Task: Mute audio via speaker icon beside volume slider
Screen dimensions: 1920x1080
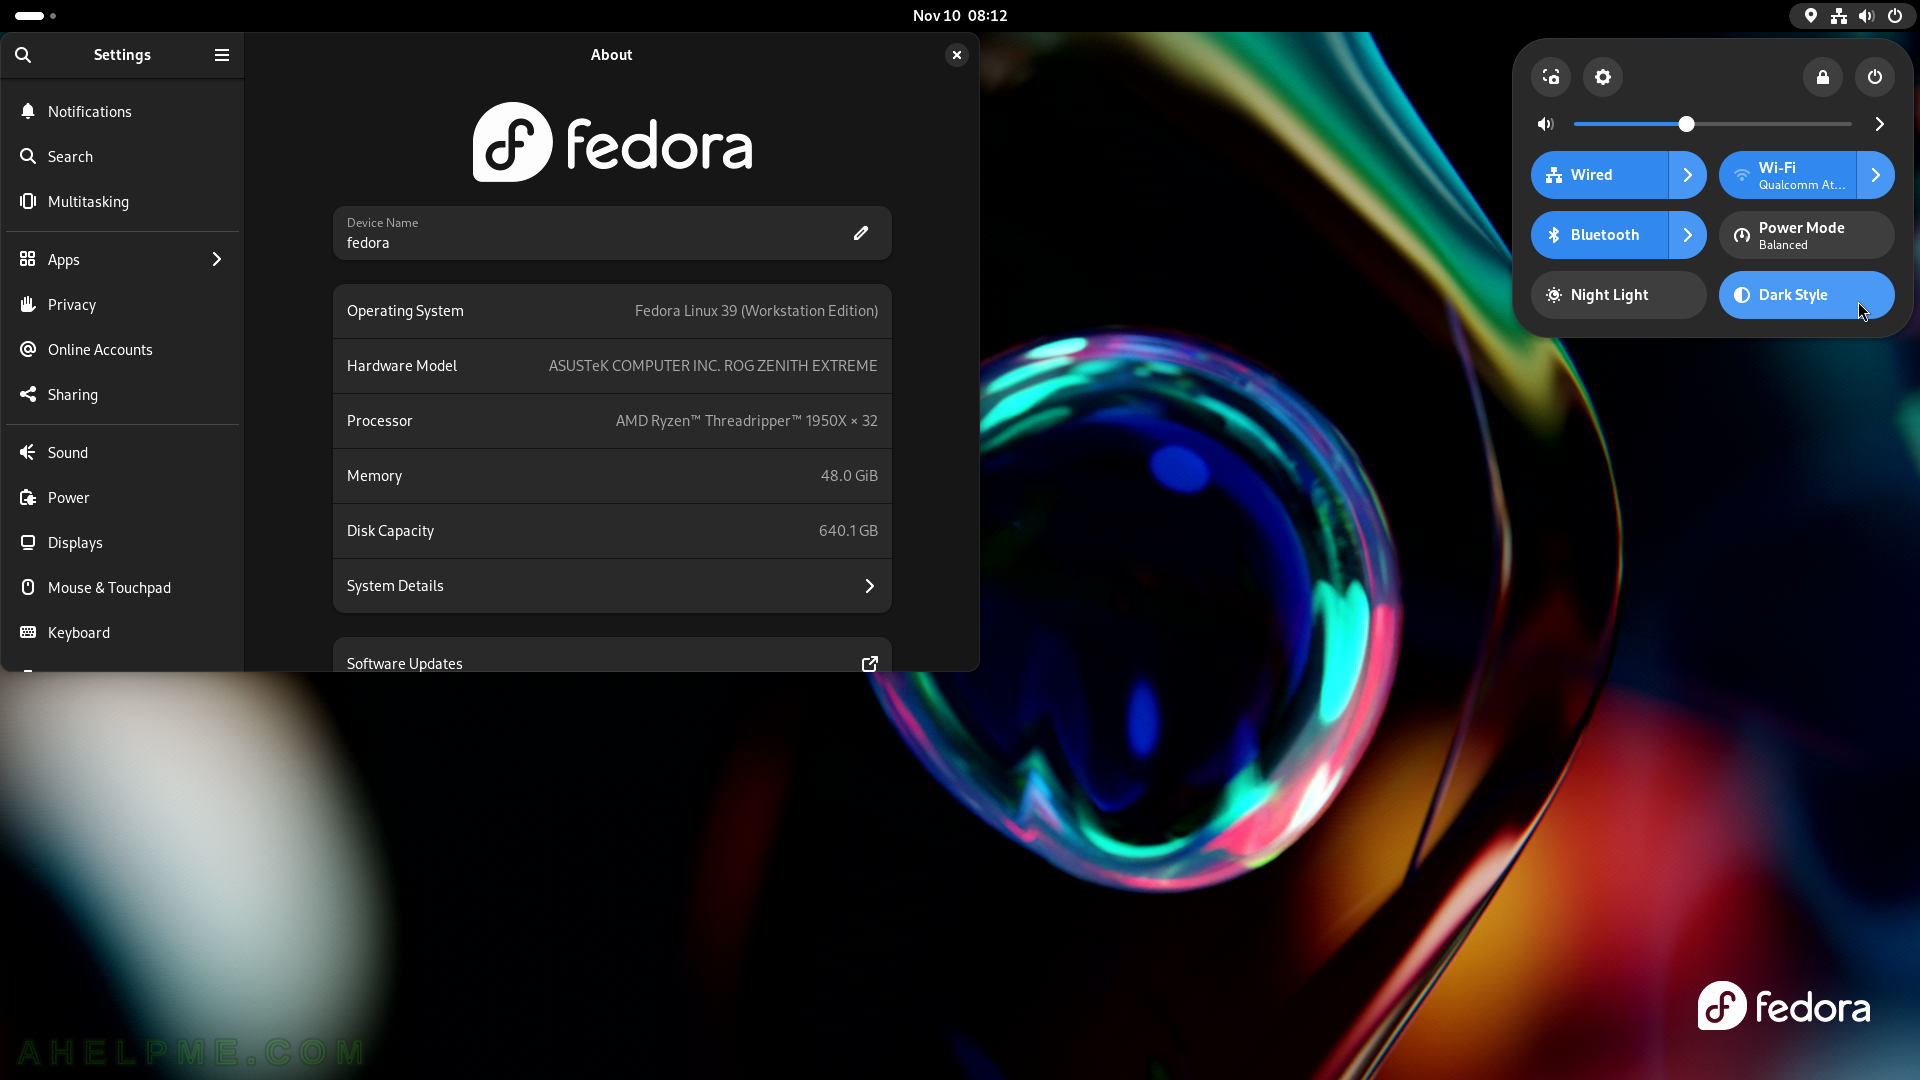Action: point(1546,124)
